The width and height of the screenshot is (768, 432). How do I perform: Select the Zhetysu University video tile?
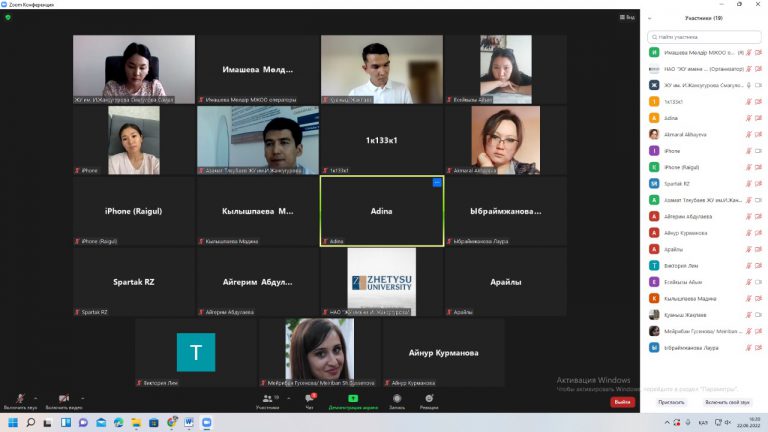[x=381, y=282]
